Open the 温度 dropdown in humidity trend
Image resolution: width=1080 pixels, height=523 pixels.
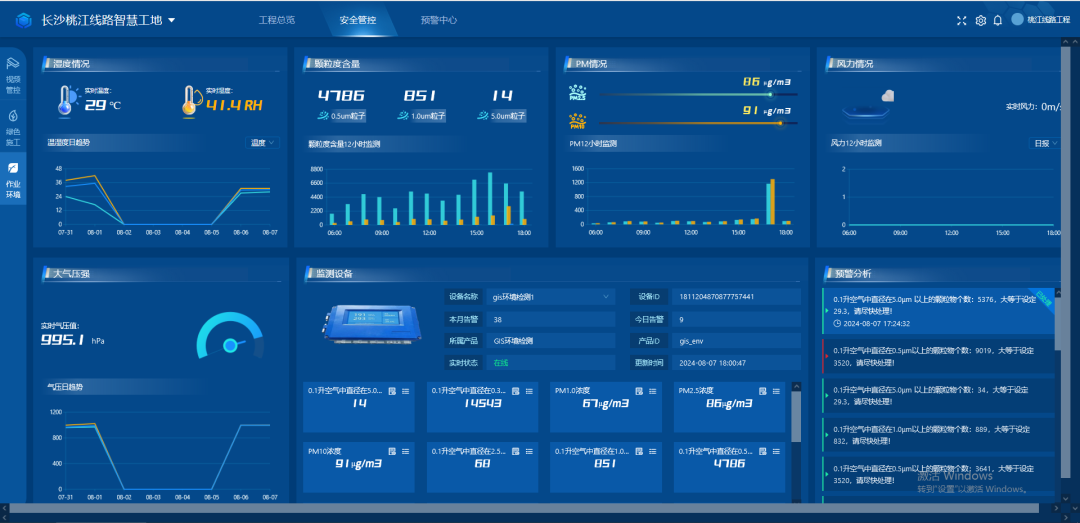click(263, 143)
